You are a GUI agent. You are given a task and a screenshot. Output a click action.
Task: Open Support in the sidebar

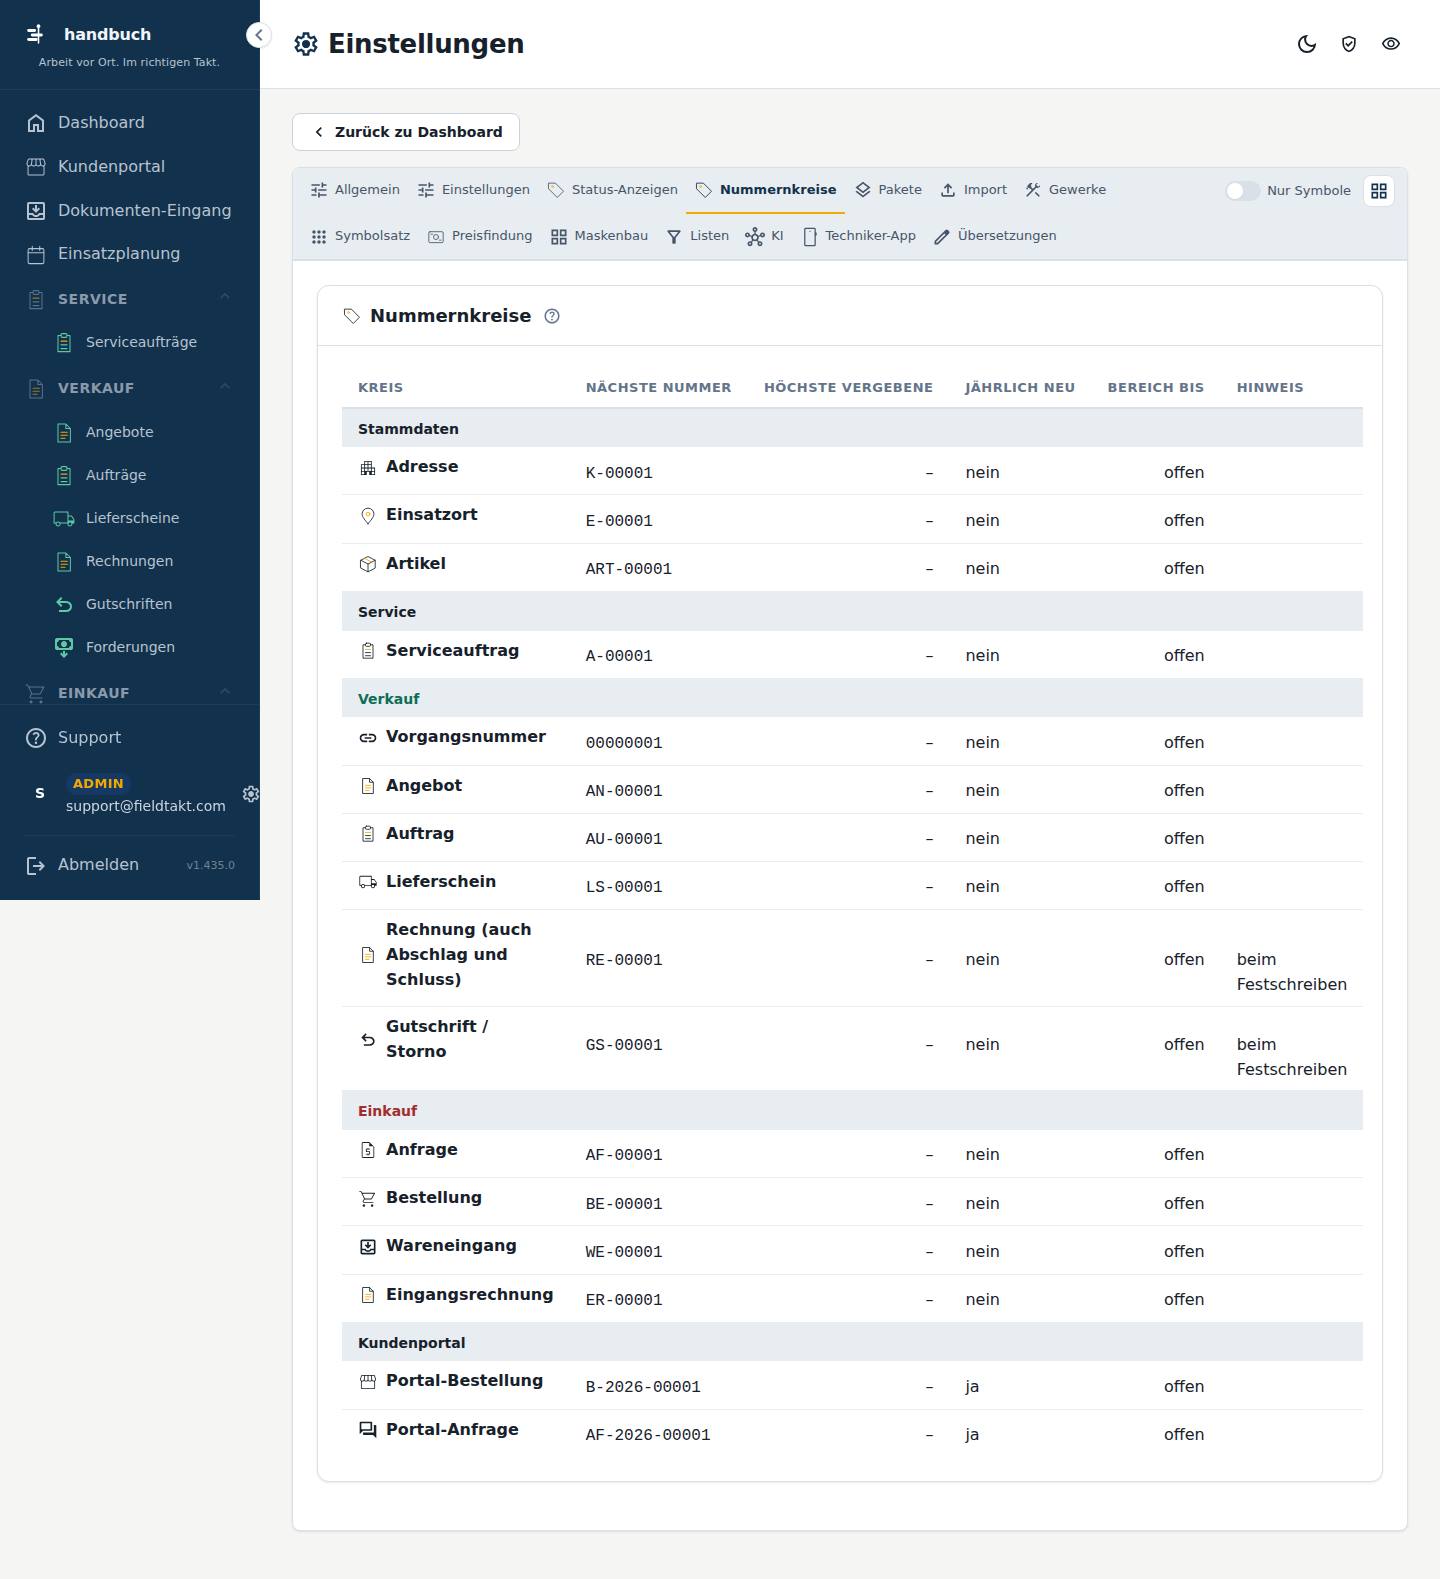[130, 738]
